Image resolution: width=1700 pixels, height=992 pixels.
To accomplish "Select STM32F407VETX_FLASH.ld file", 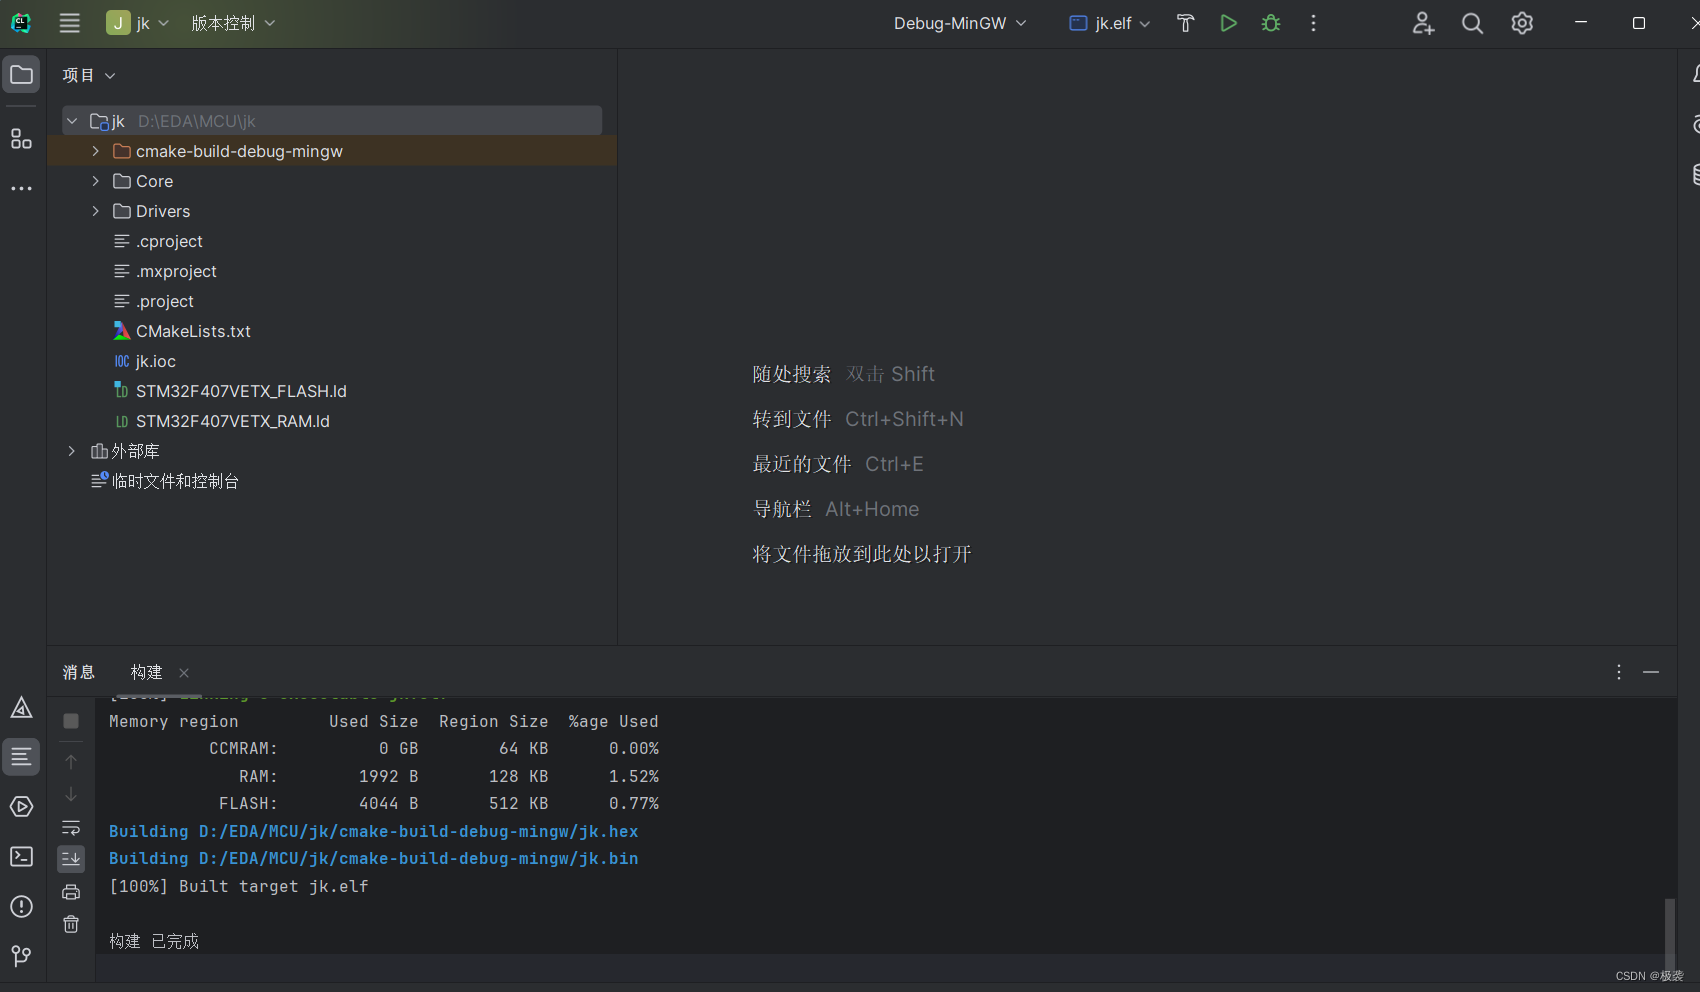I will click(230, 391).
